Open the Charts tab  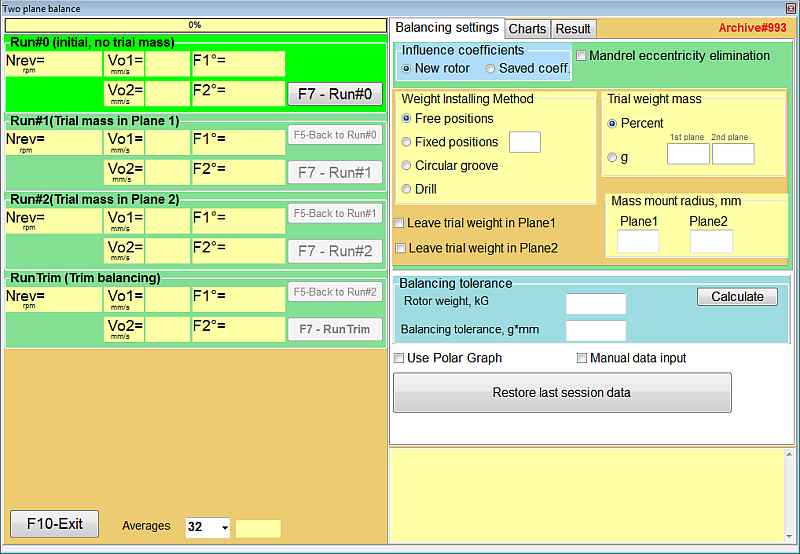[527, 29]
